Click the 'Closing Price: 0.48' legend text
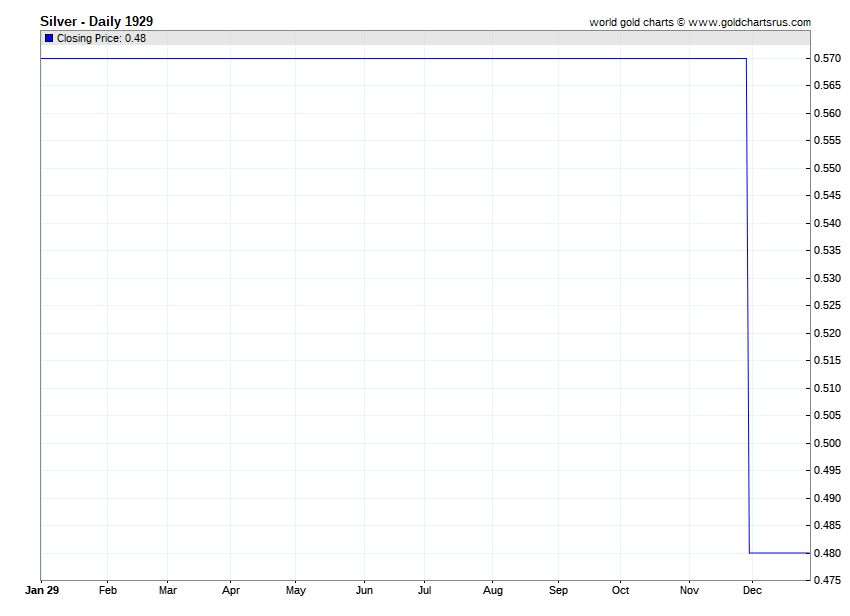Screen dimensions: 850x616 [x=101, y=38]
